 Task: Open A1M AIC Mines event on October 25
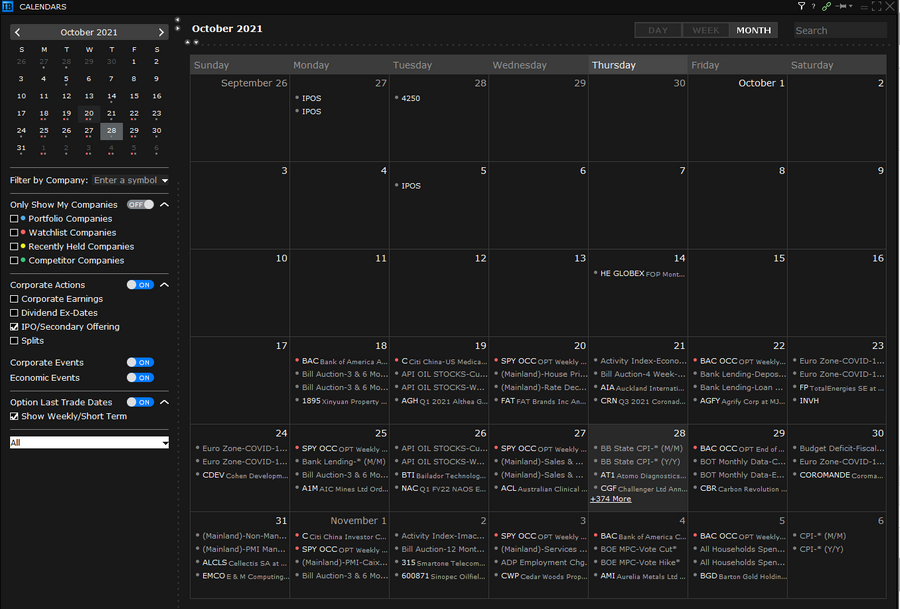[x=344, y=488]
